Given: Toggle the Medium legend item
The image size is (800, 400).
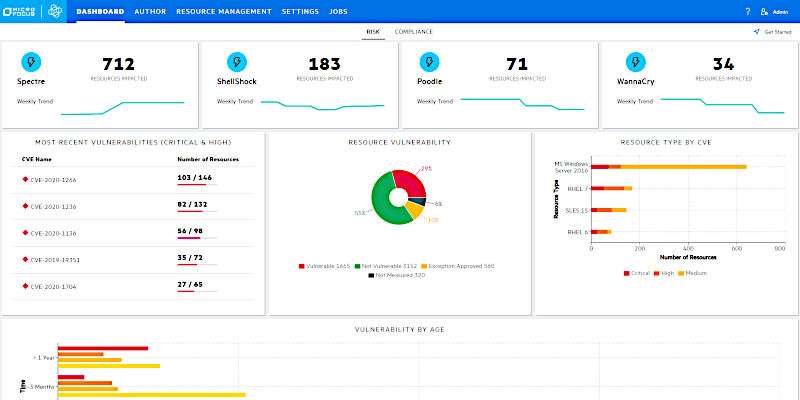Looking at the screenshot, I should coord(700,272).
